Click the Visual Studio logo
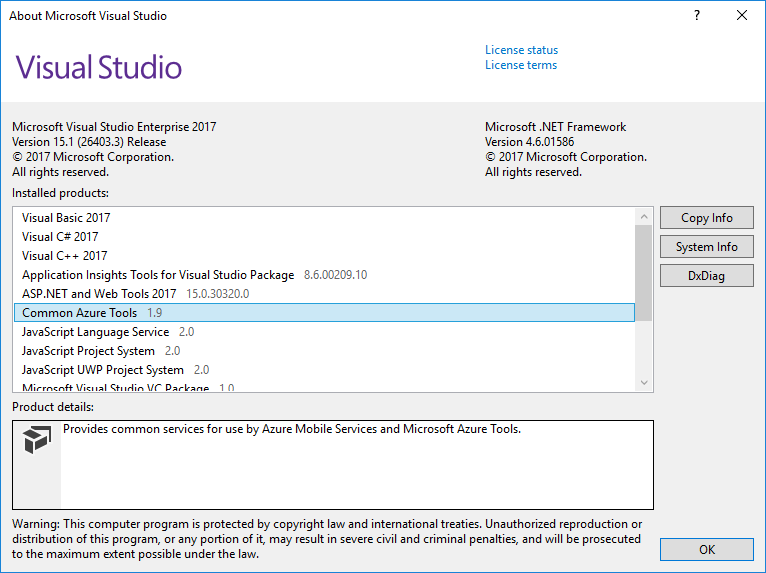 [x=99, y=67]
